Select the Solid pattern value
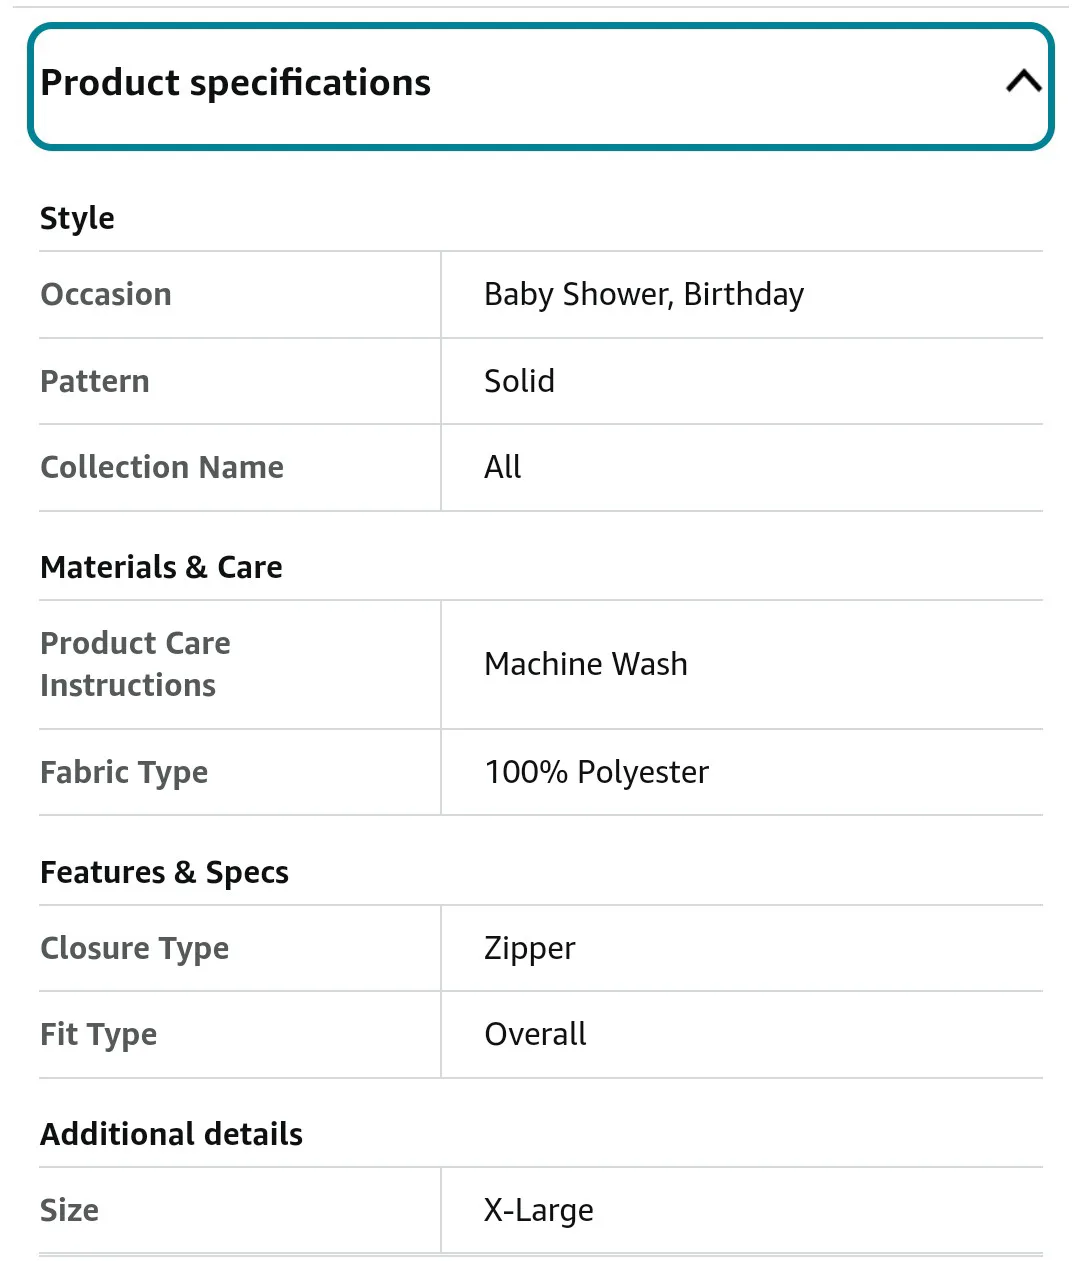This screenshot has width=1080, height=1261. [519, 381]
